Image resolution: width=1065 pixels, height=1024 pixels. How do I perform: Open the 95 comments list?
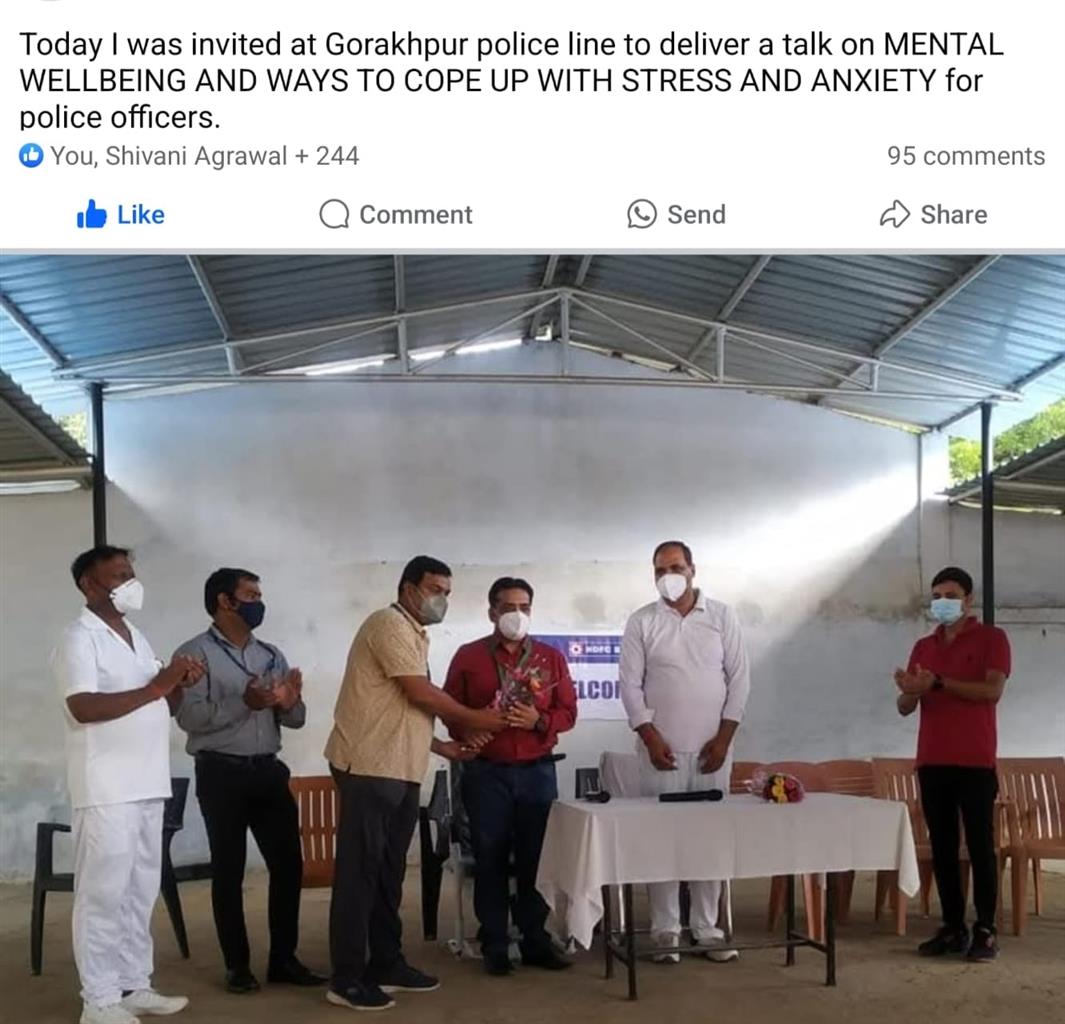pos(966,156)
